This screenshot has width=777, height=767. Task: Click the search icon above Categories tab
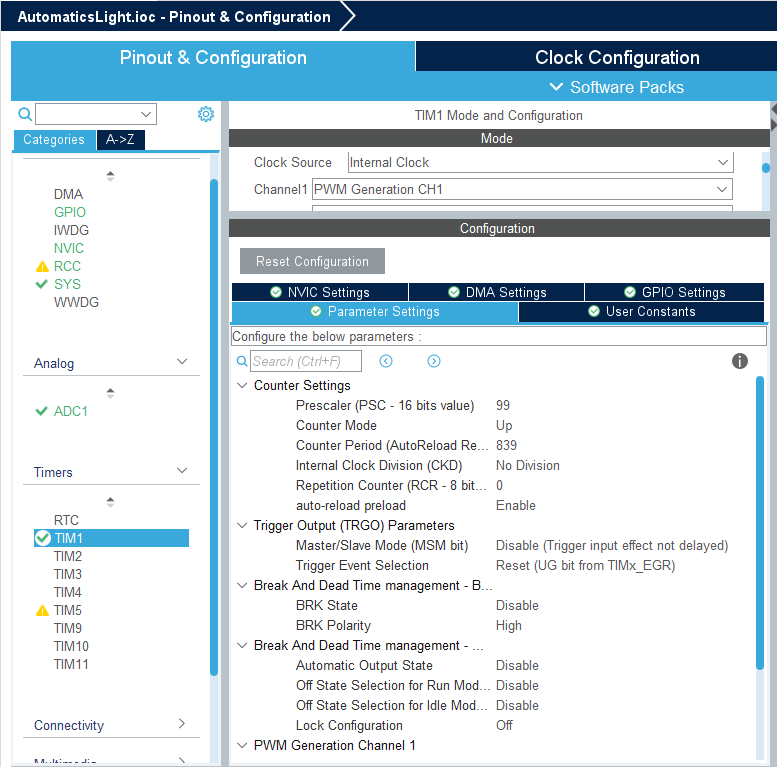pyautogui.click(x=26, y=114)
